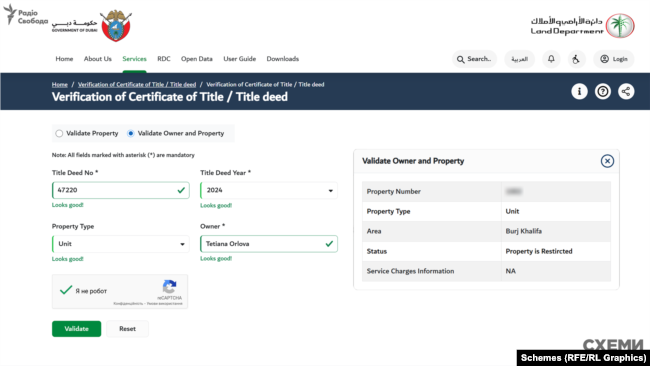Click the reCAPTCHA privacy and terms links
This screenshot has width=650, height=366.
pos(148,304)
